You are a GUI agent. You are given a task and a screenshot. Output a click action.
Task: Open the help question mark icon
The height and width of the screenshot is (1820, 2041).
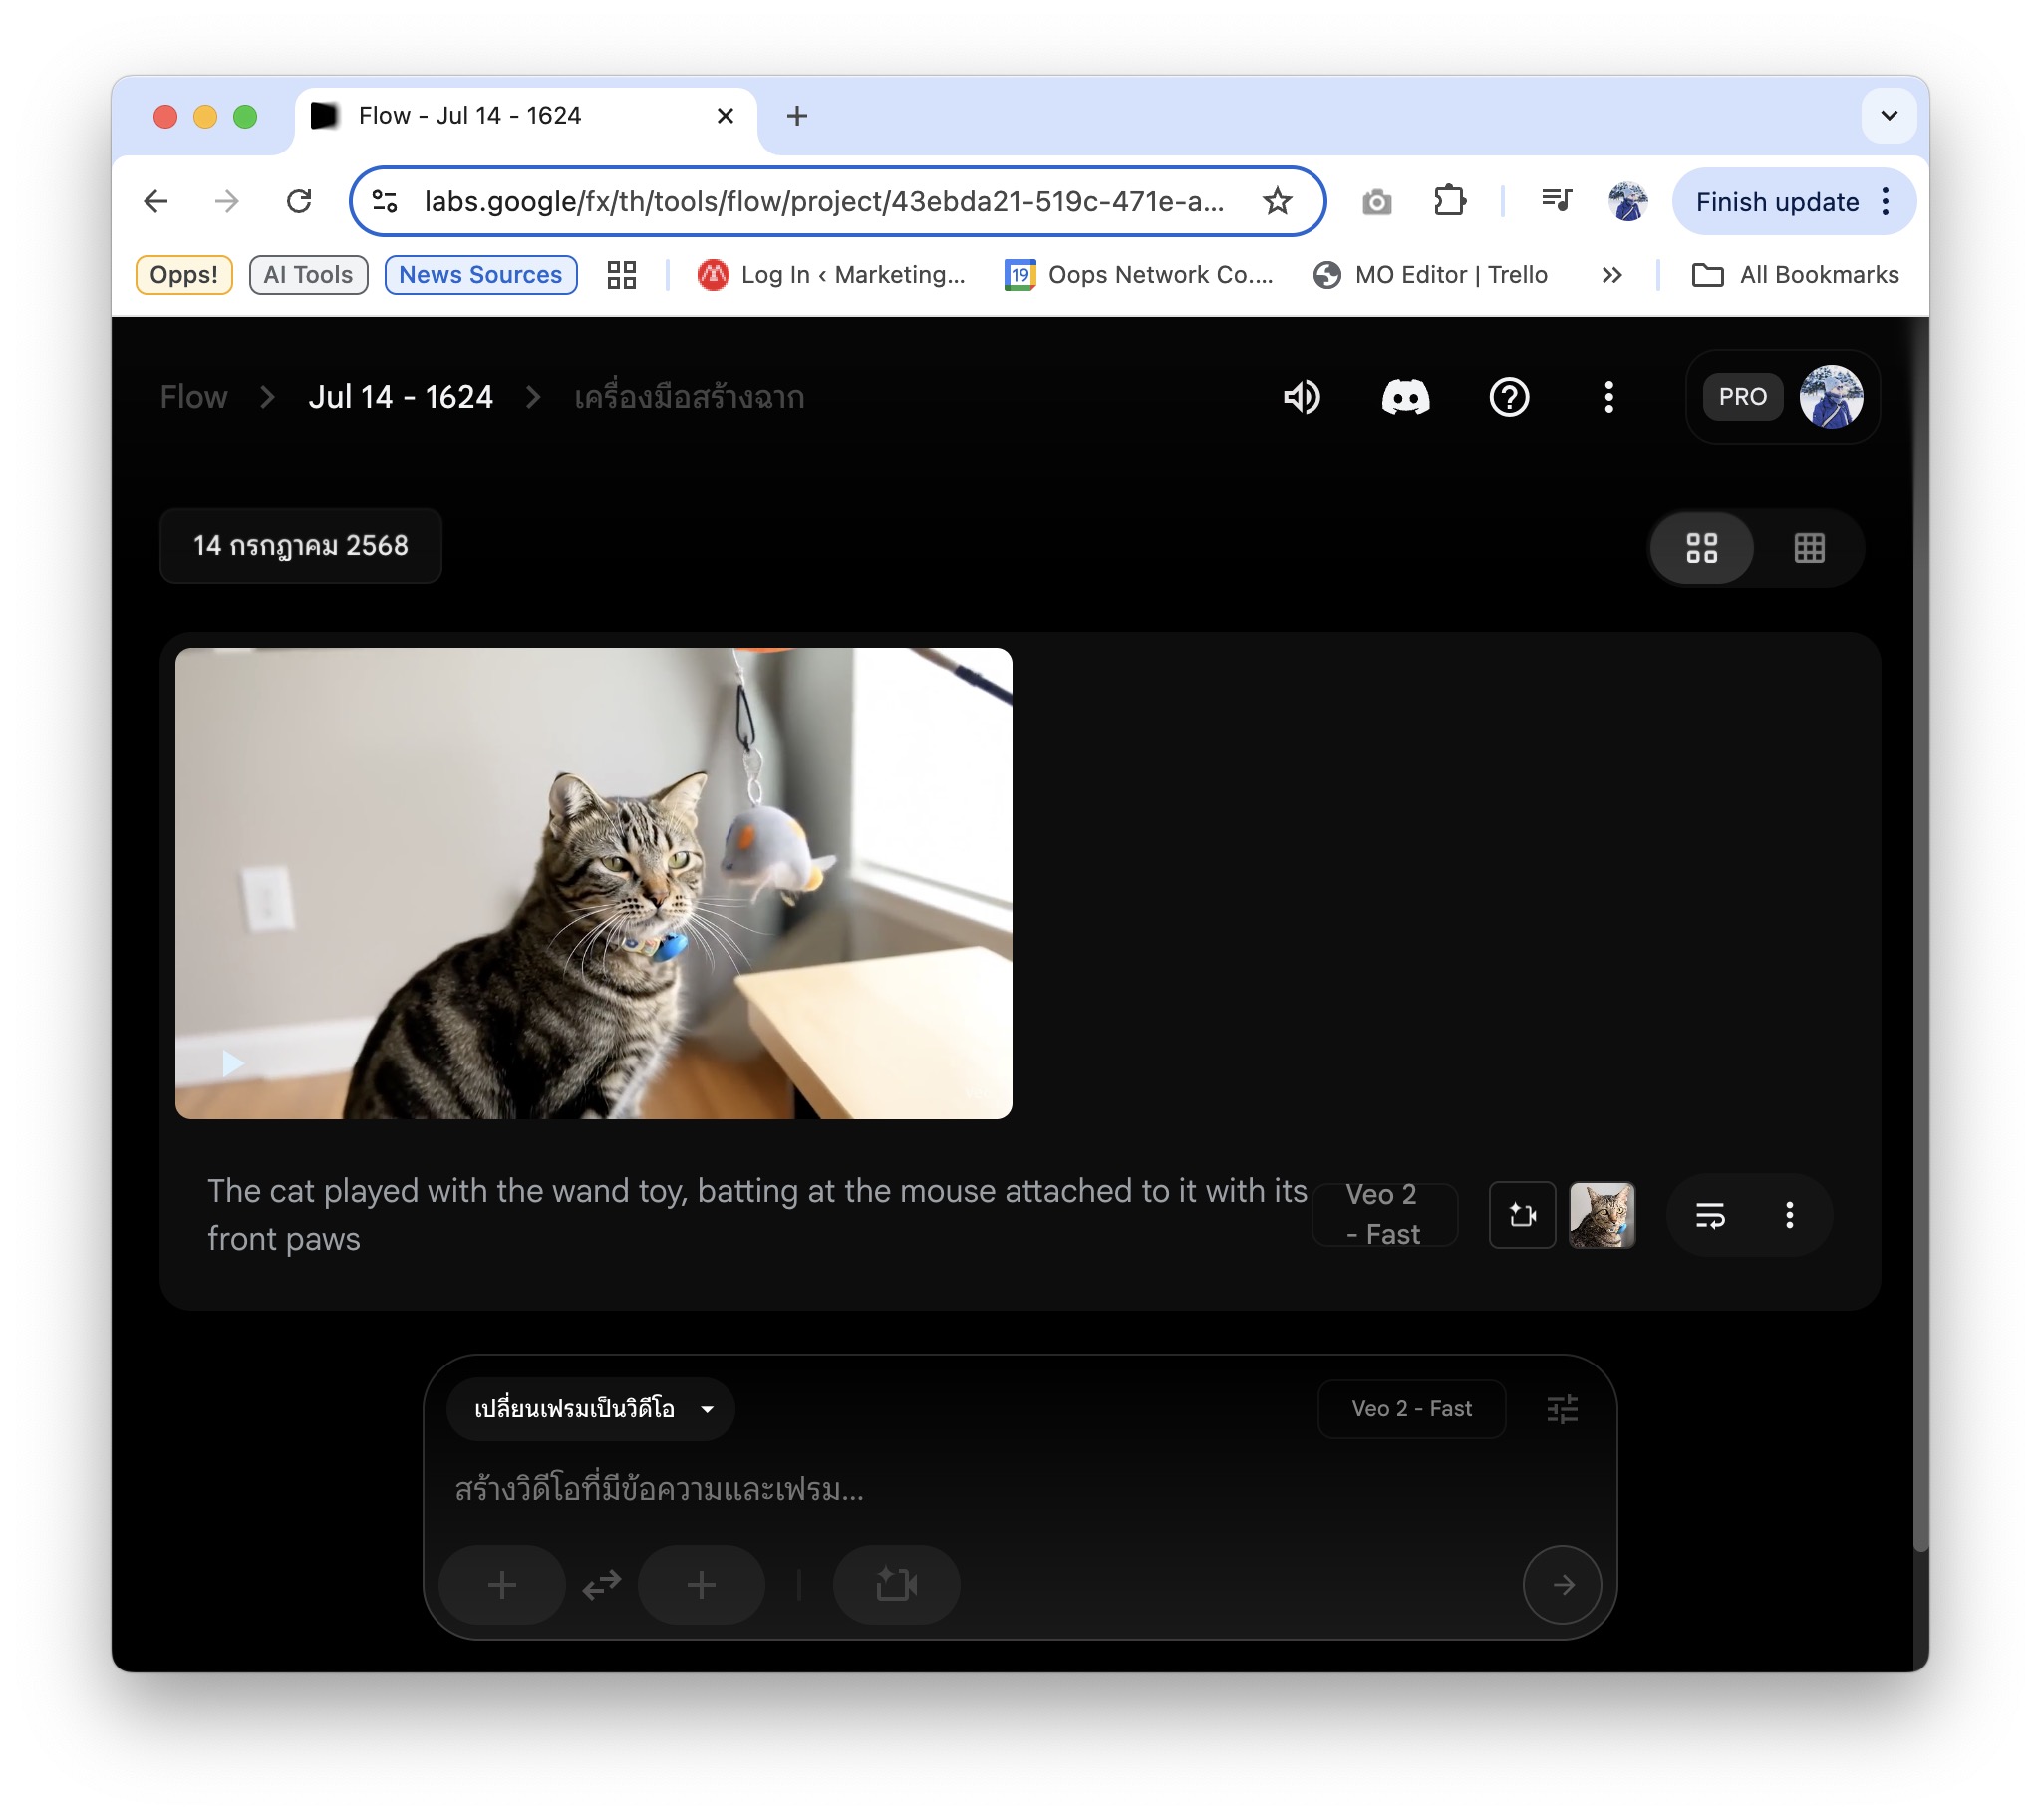1508,397
